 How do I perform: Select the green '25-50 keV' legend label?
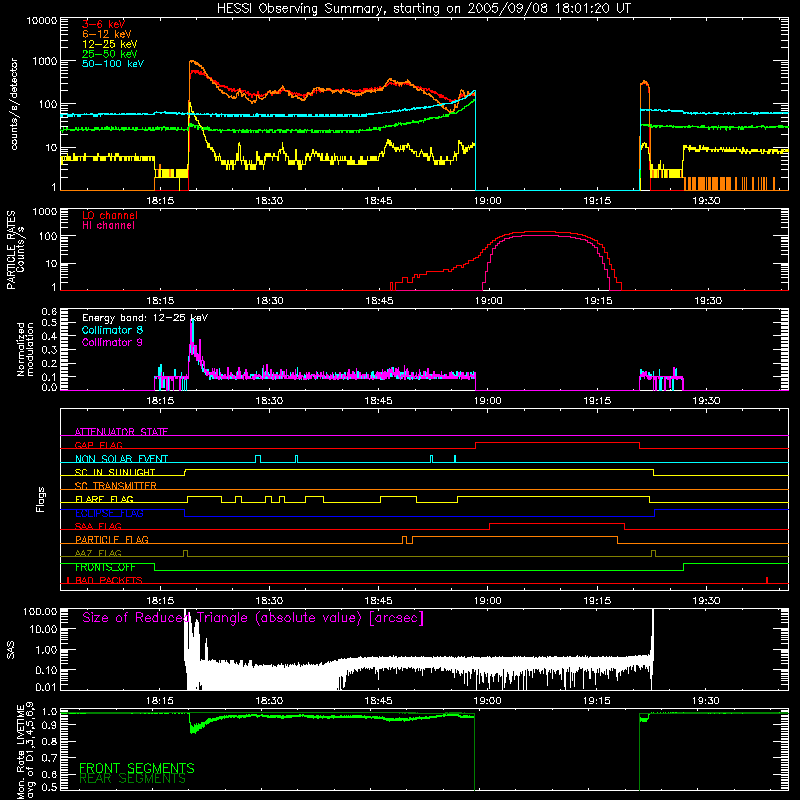pos(109,54)
